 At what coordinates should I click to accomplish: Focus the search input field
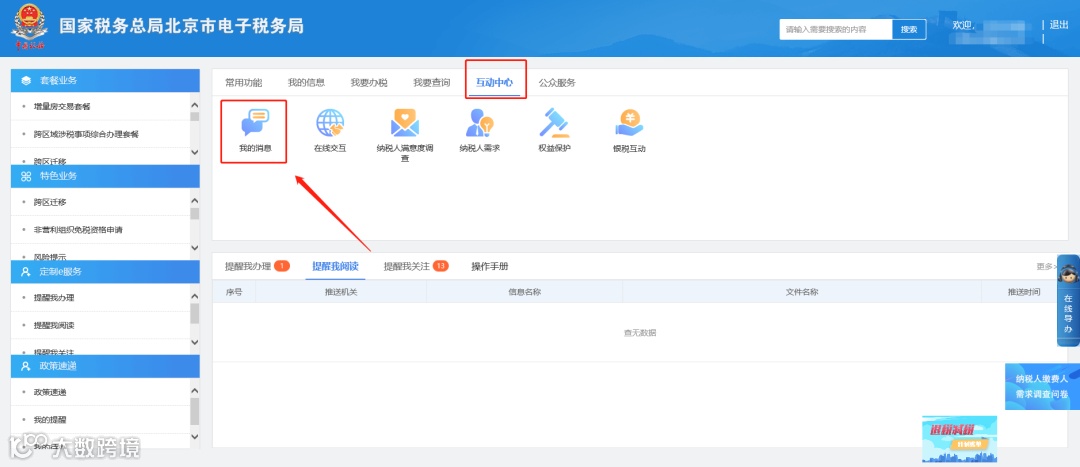pos(836,30)
